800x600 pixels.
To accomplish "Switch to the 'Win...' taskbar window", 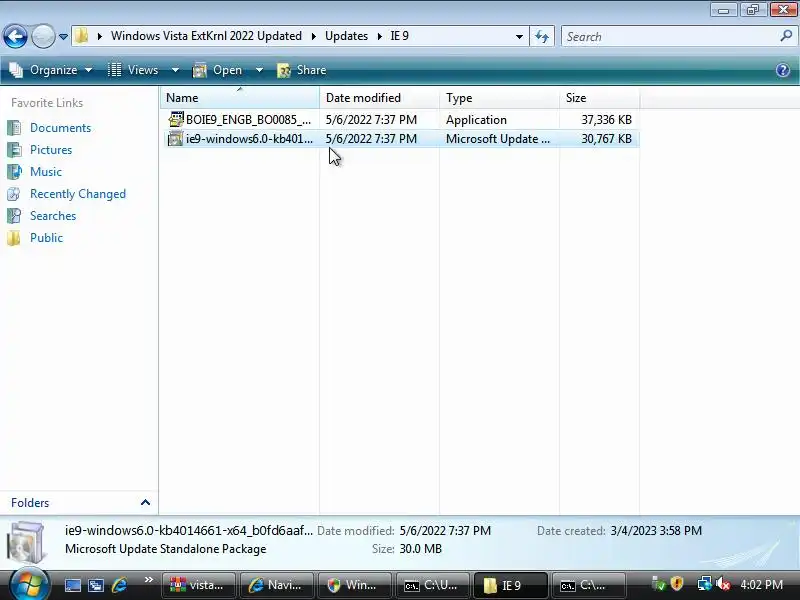I will (x=354, y=585).
